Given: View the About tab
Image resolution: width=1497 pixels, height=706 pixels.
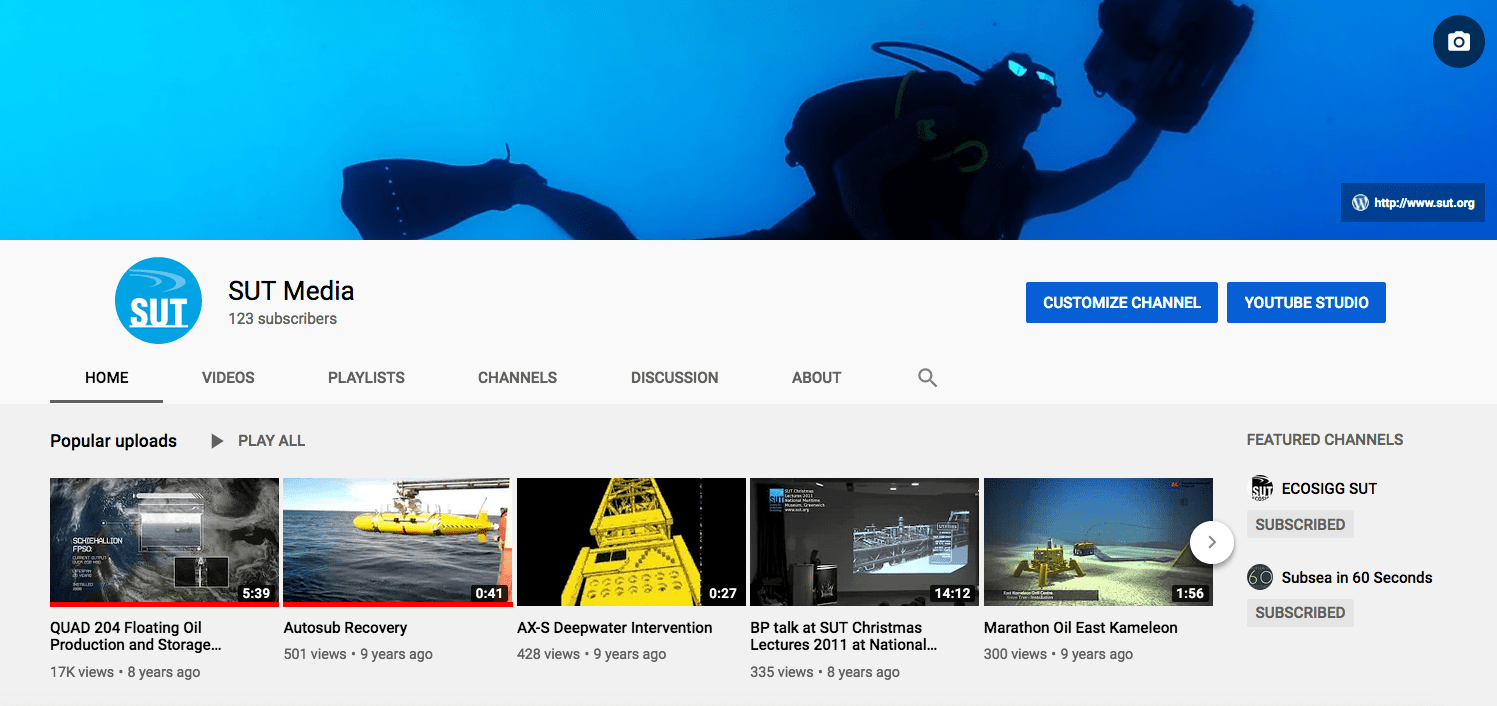Looking at the screenshot, I should point(816,378).
